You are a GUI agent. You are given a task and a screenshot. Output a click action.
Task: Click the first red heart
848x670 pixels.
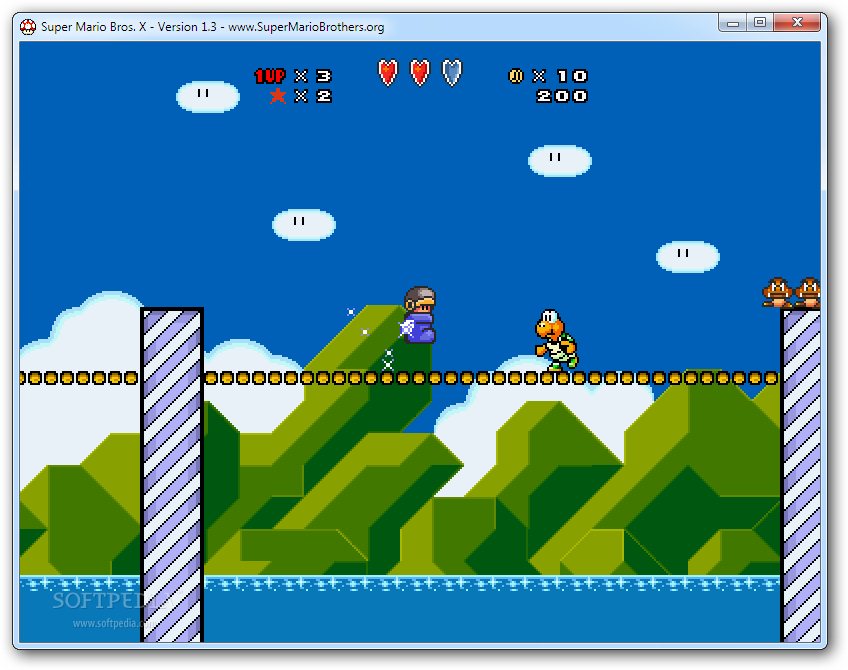point(388,72)
